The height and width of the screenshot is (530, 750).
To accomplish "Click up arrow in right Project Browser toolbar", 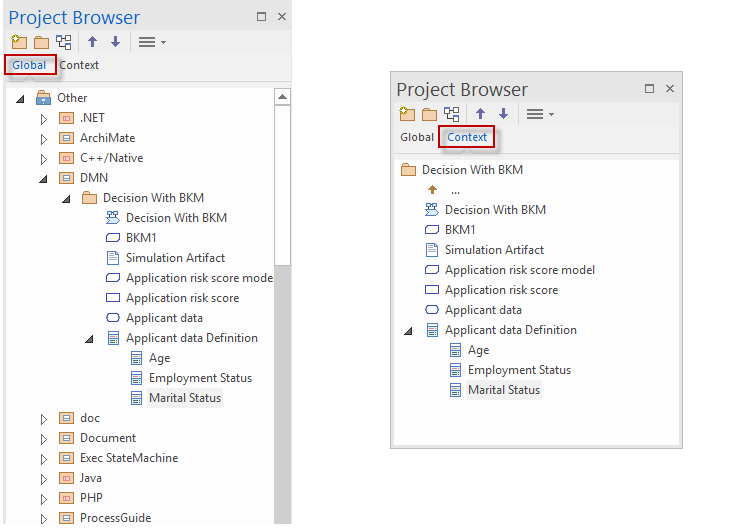I will 481,114.
